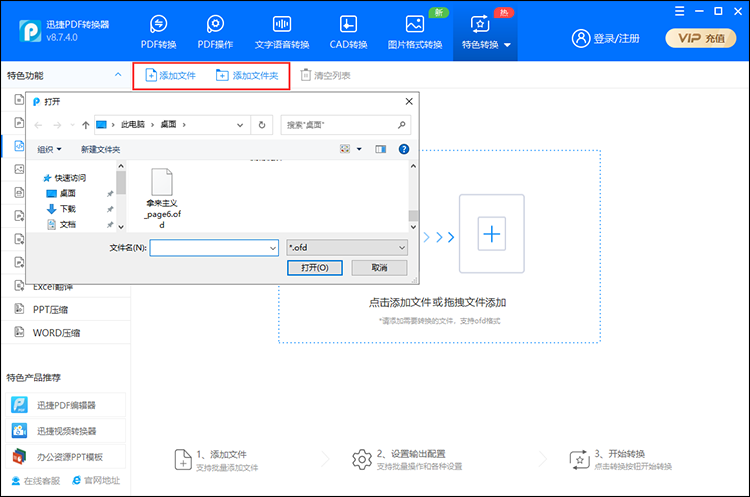Image resolution: width=750 pixels, height=497 pixels.
Task: Click dialog forward navigation arrow
Action: click(57, 125)
